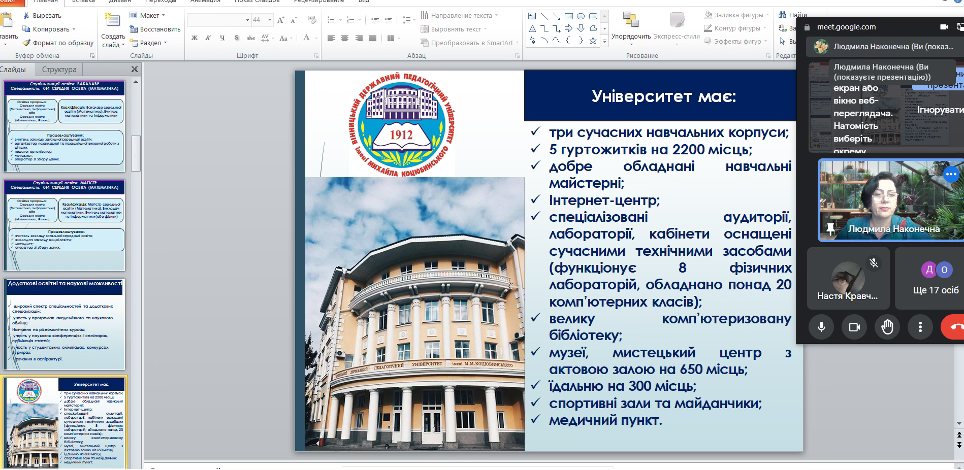This screenshot has height=470, width=964.
Task: Toggle strikethrough (abc) formatting
Action: pyautogui.click(x=251, y=38)
